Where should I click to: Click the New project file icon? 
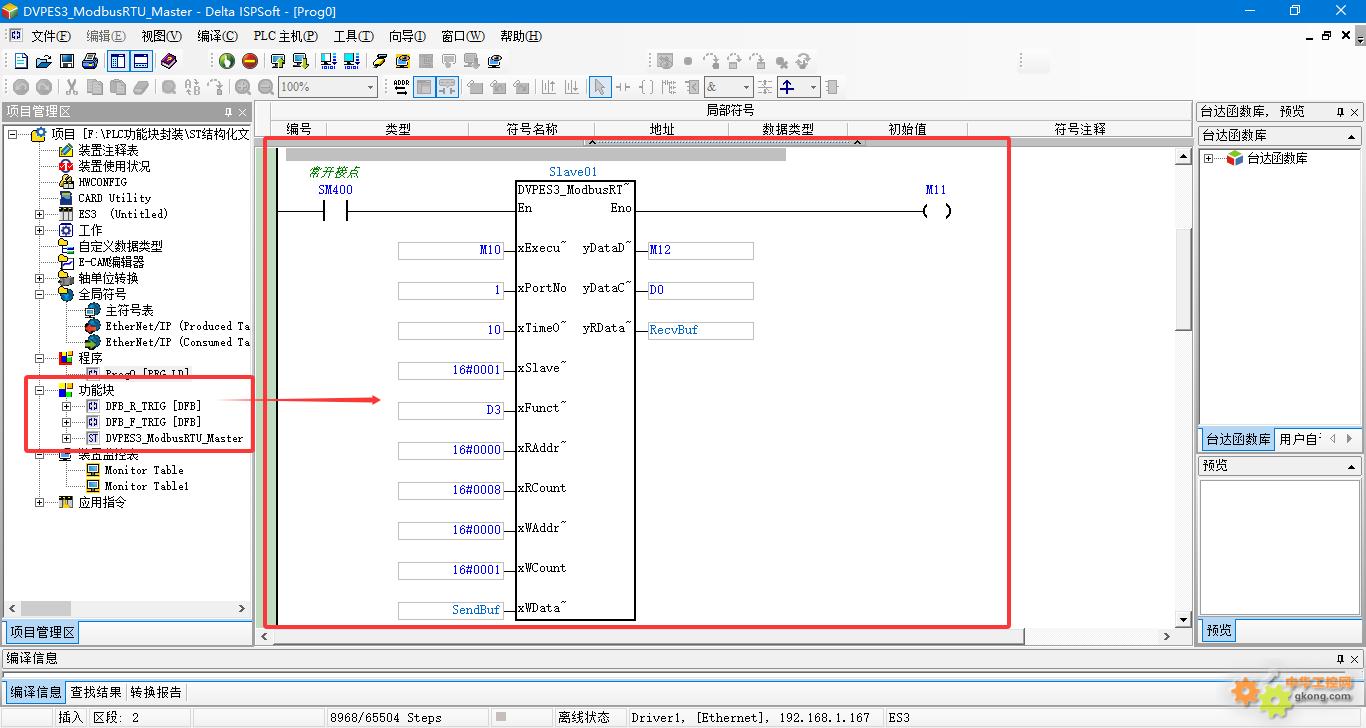pyautogui.click(x=20, y=62)
